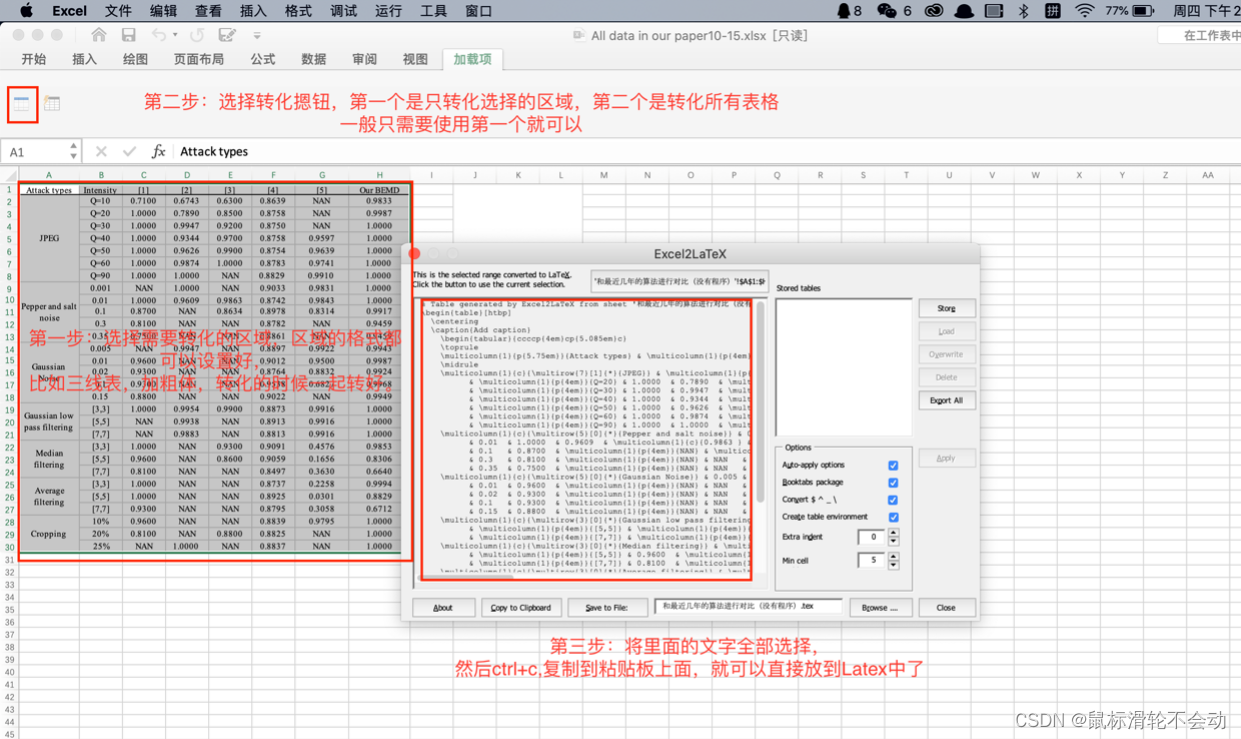Switch to the 公式 ribbon tab
The width and height of the screenshot is (1241, 739).
(263, 59)
